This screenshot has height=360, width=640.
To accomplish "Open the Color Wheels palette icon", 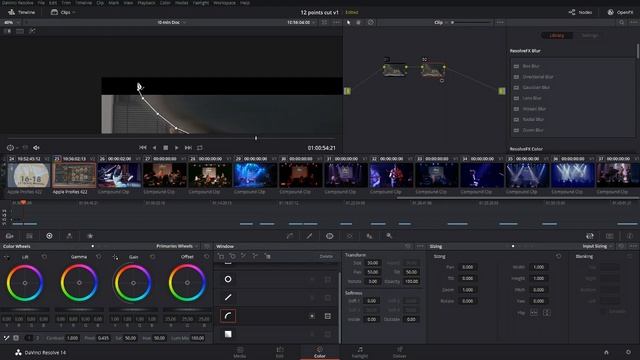I will 49,236.
